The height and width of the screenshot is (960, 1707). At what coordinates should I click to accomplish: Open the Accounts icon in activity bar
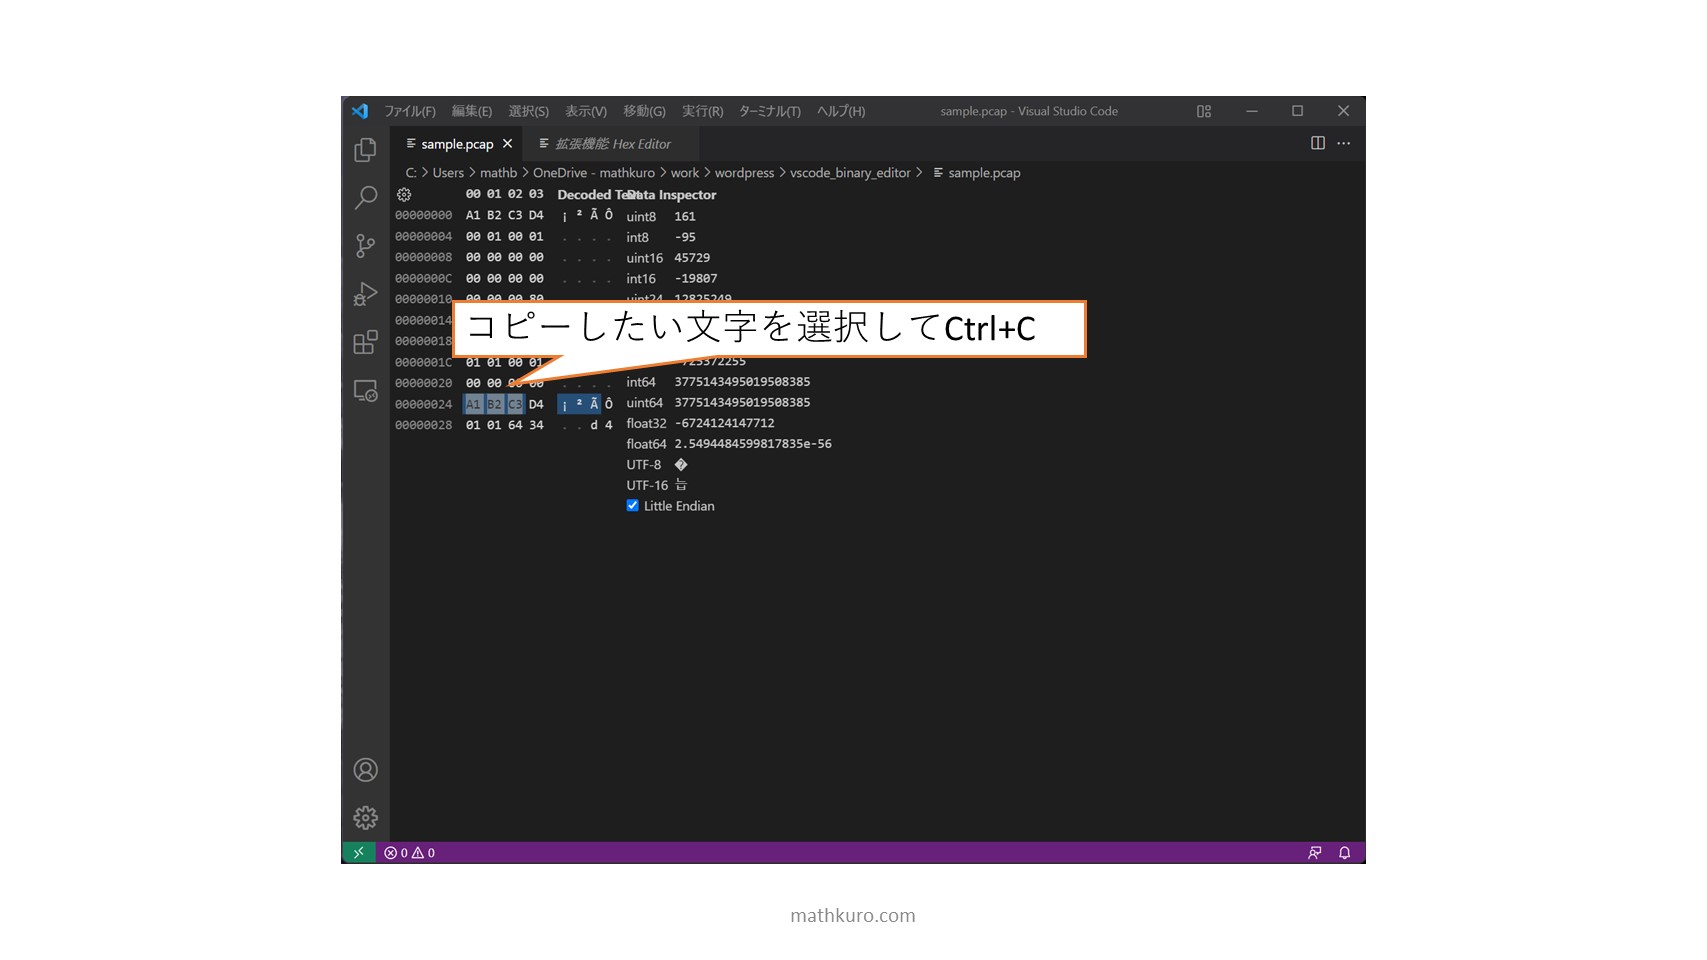(x=365, y=770)
